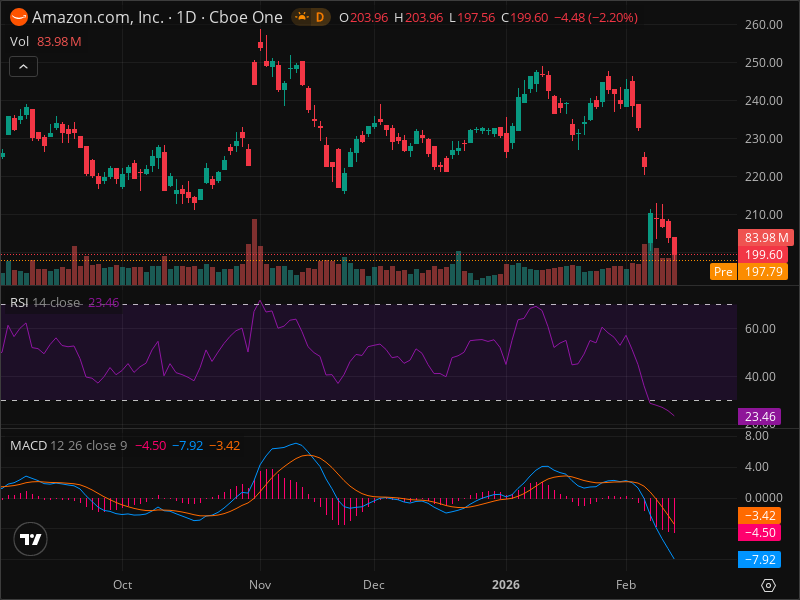This screenshot has height=600, width=800.
Task: Click the MACD 8.00 axis label
Action: click(756, 436)
